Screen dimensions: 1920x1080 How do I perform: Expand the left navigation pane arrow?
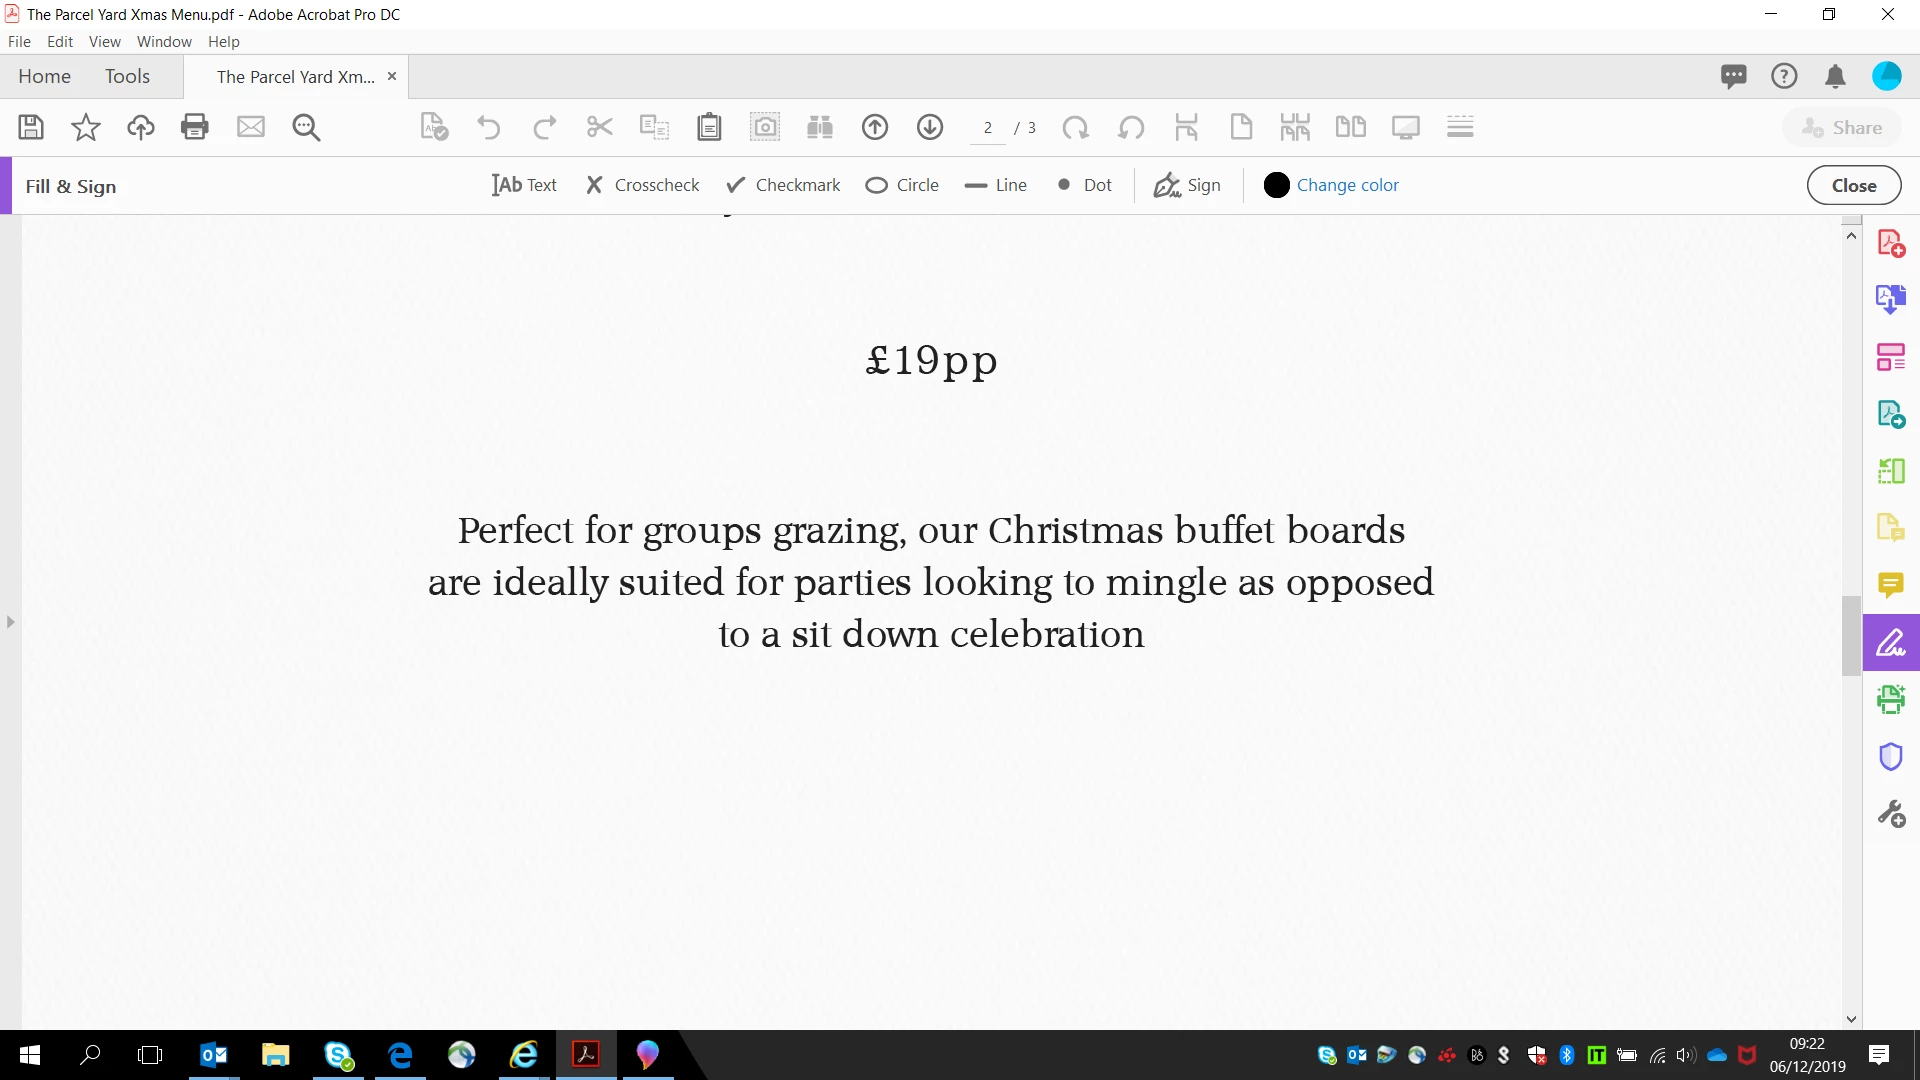click(10, 622)
